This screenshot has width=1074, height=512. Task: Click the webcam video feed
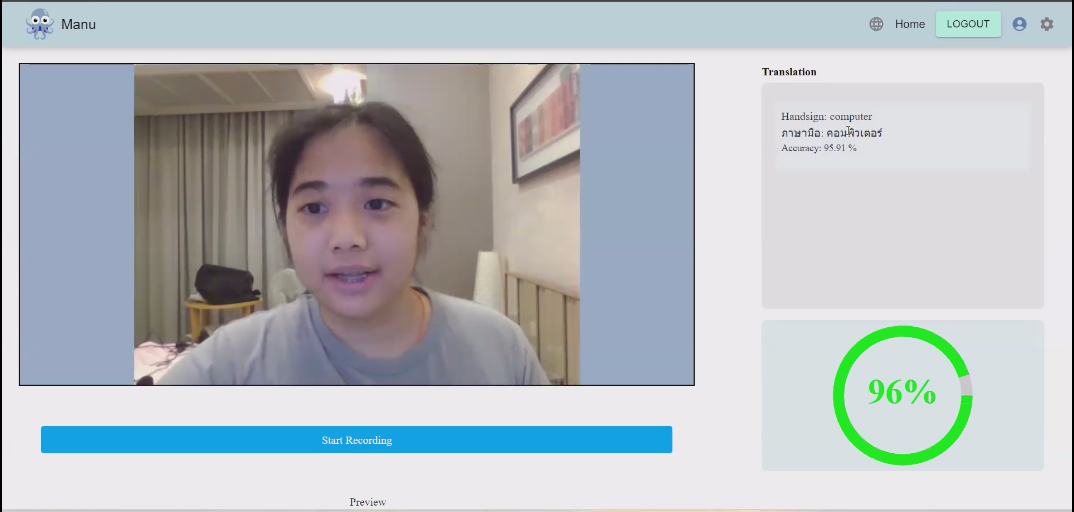(357, 225)
